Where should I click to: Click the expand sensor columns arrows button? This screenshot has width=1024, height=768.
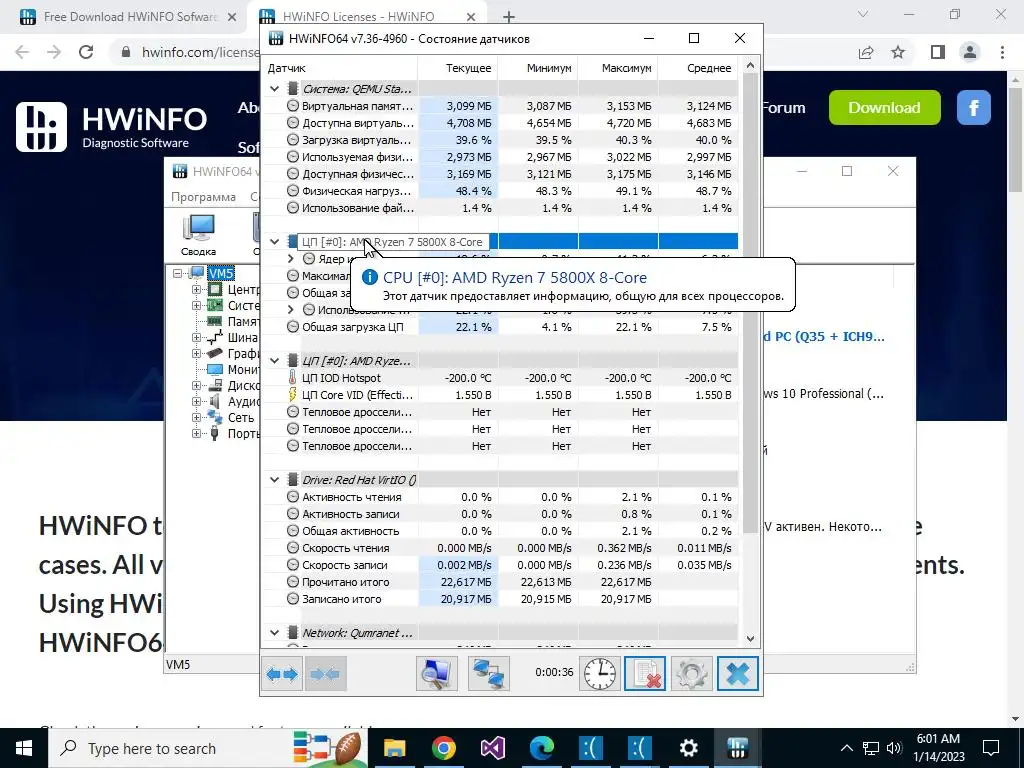(x=283, y=673)
